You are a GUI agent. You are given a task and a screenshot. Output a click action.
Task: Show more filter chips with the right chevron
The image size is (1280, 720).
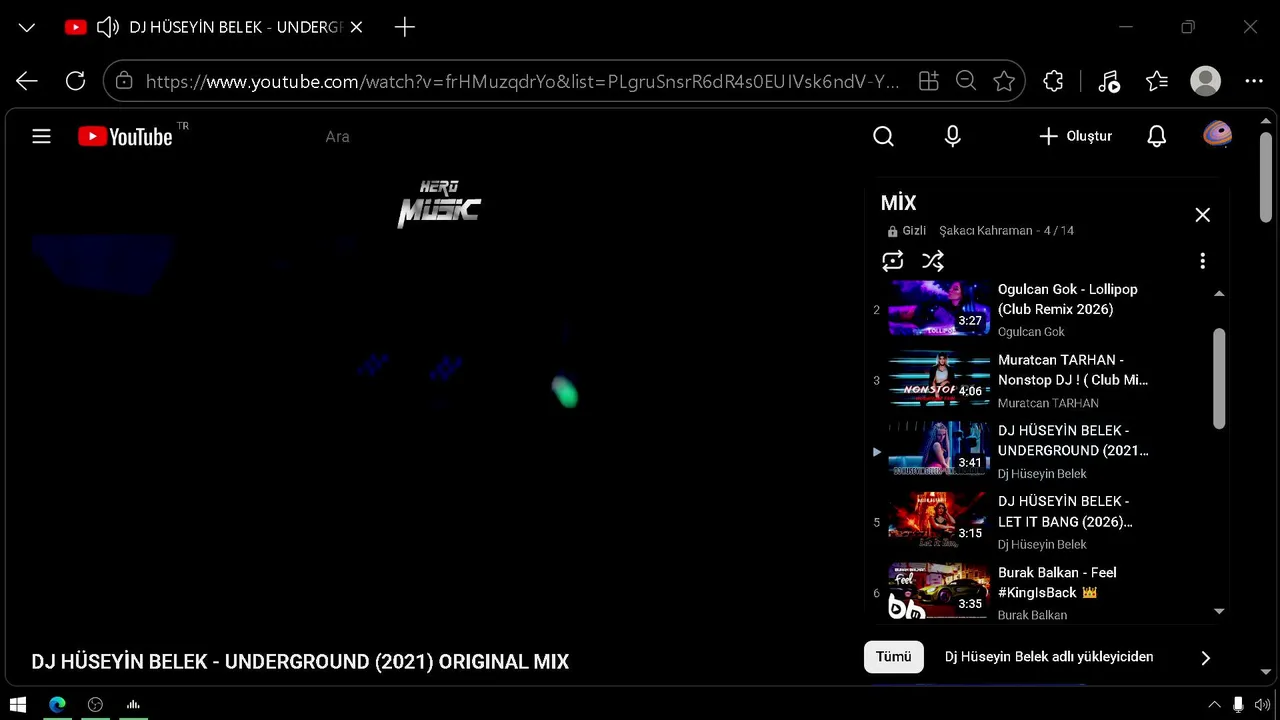tap(1205, 657)
